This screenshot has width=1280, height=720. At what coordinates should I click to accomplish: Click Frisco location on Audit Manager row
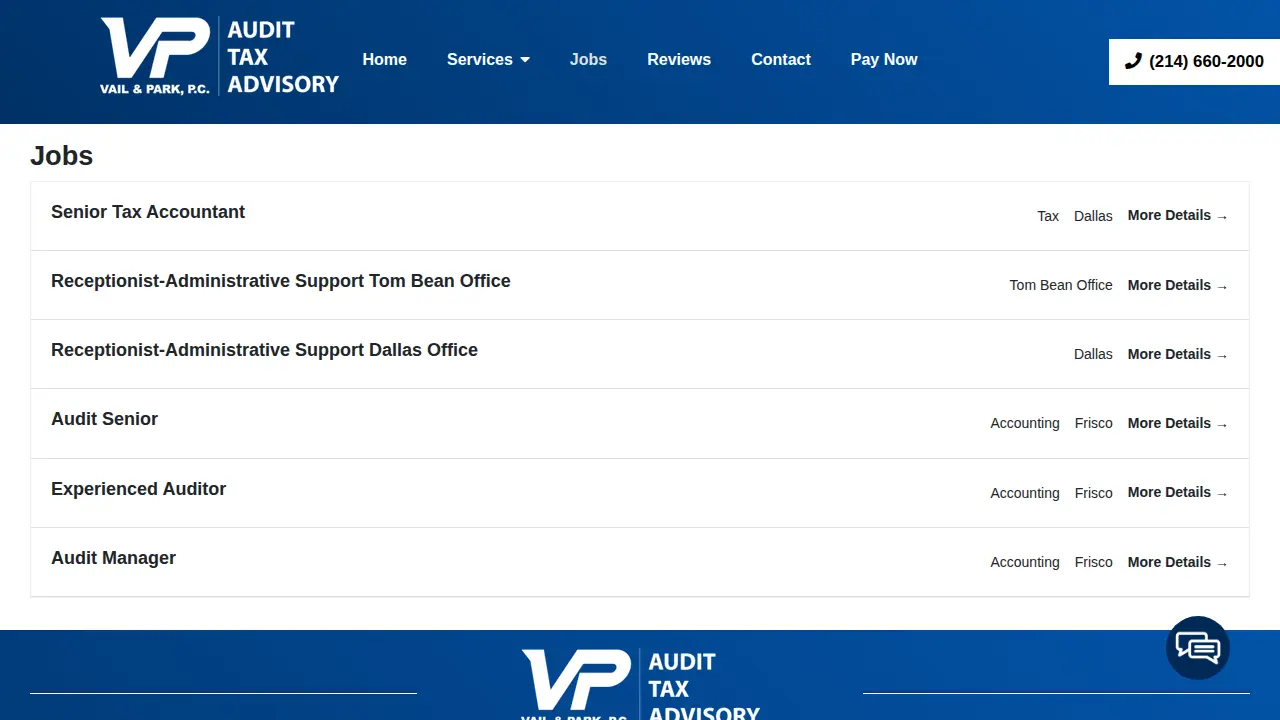pyautogui.click(x=1094, y=562)
